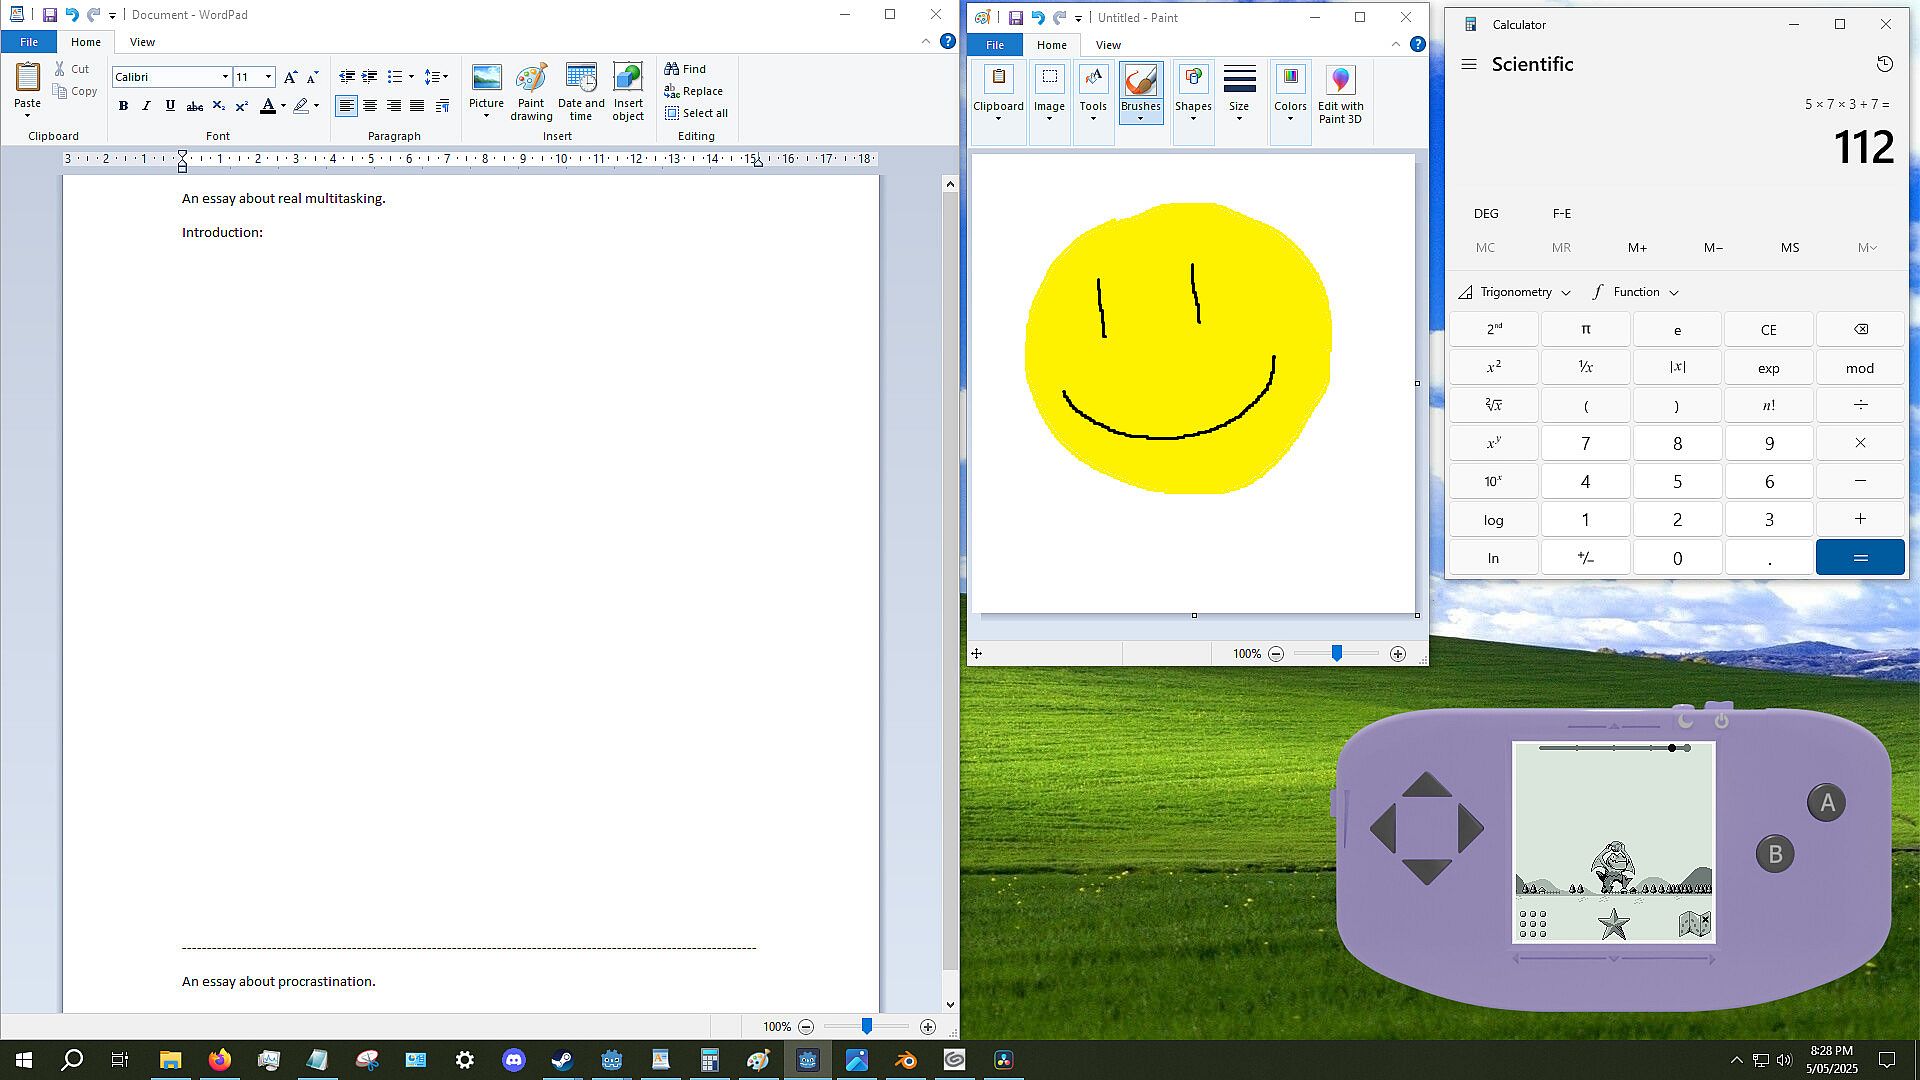Click Select all in the Editing group

click(x=696, y=113)
